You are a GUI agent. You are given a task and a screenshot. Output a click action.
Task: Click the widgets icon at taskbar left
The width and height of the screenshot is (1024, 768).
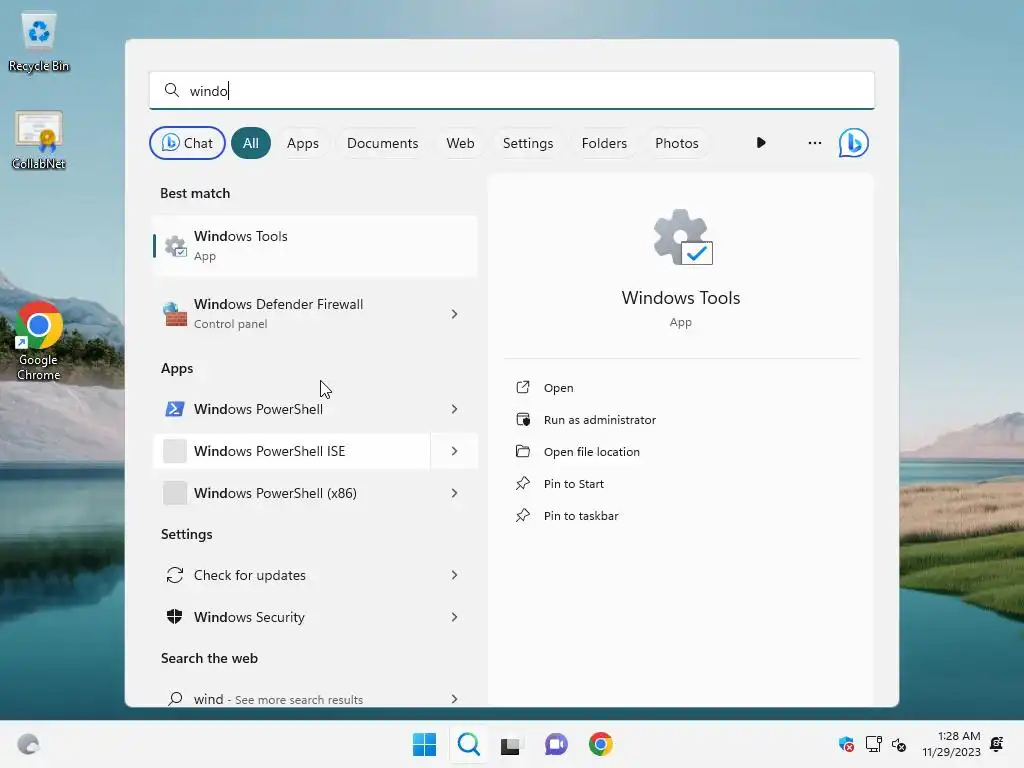(x=28, y=744)
